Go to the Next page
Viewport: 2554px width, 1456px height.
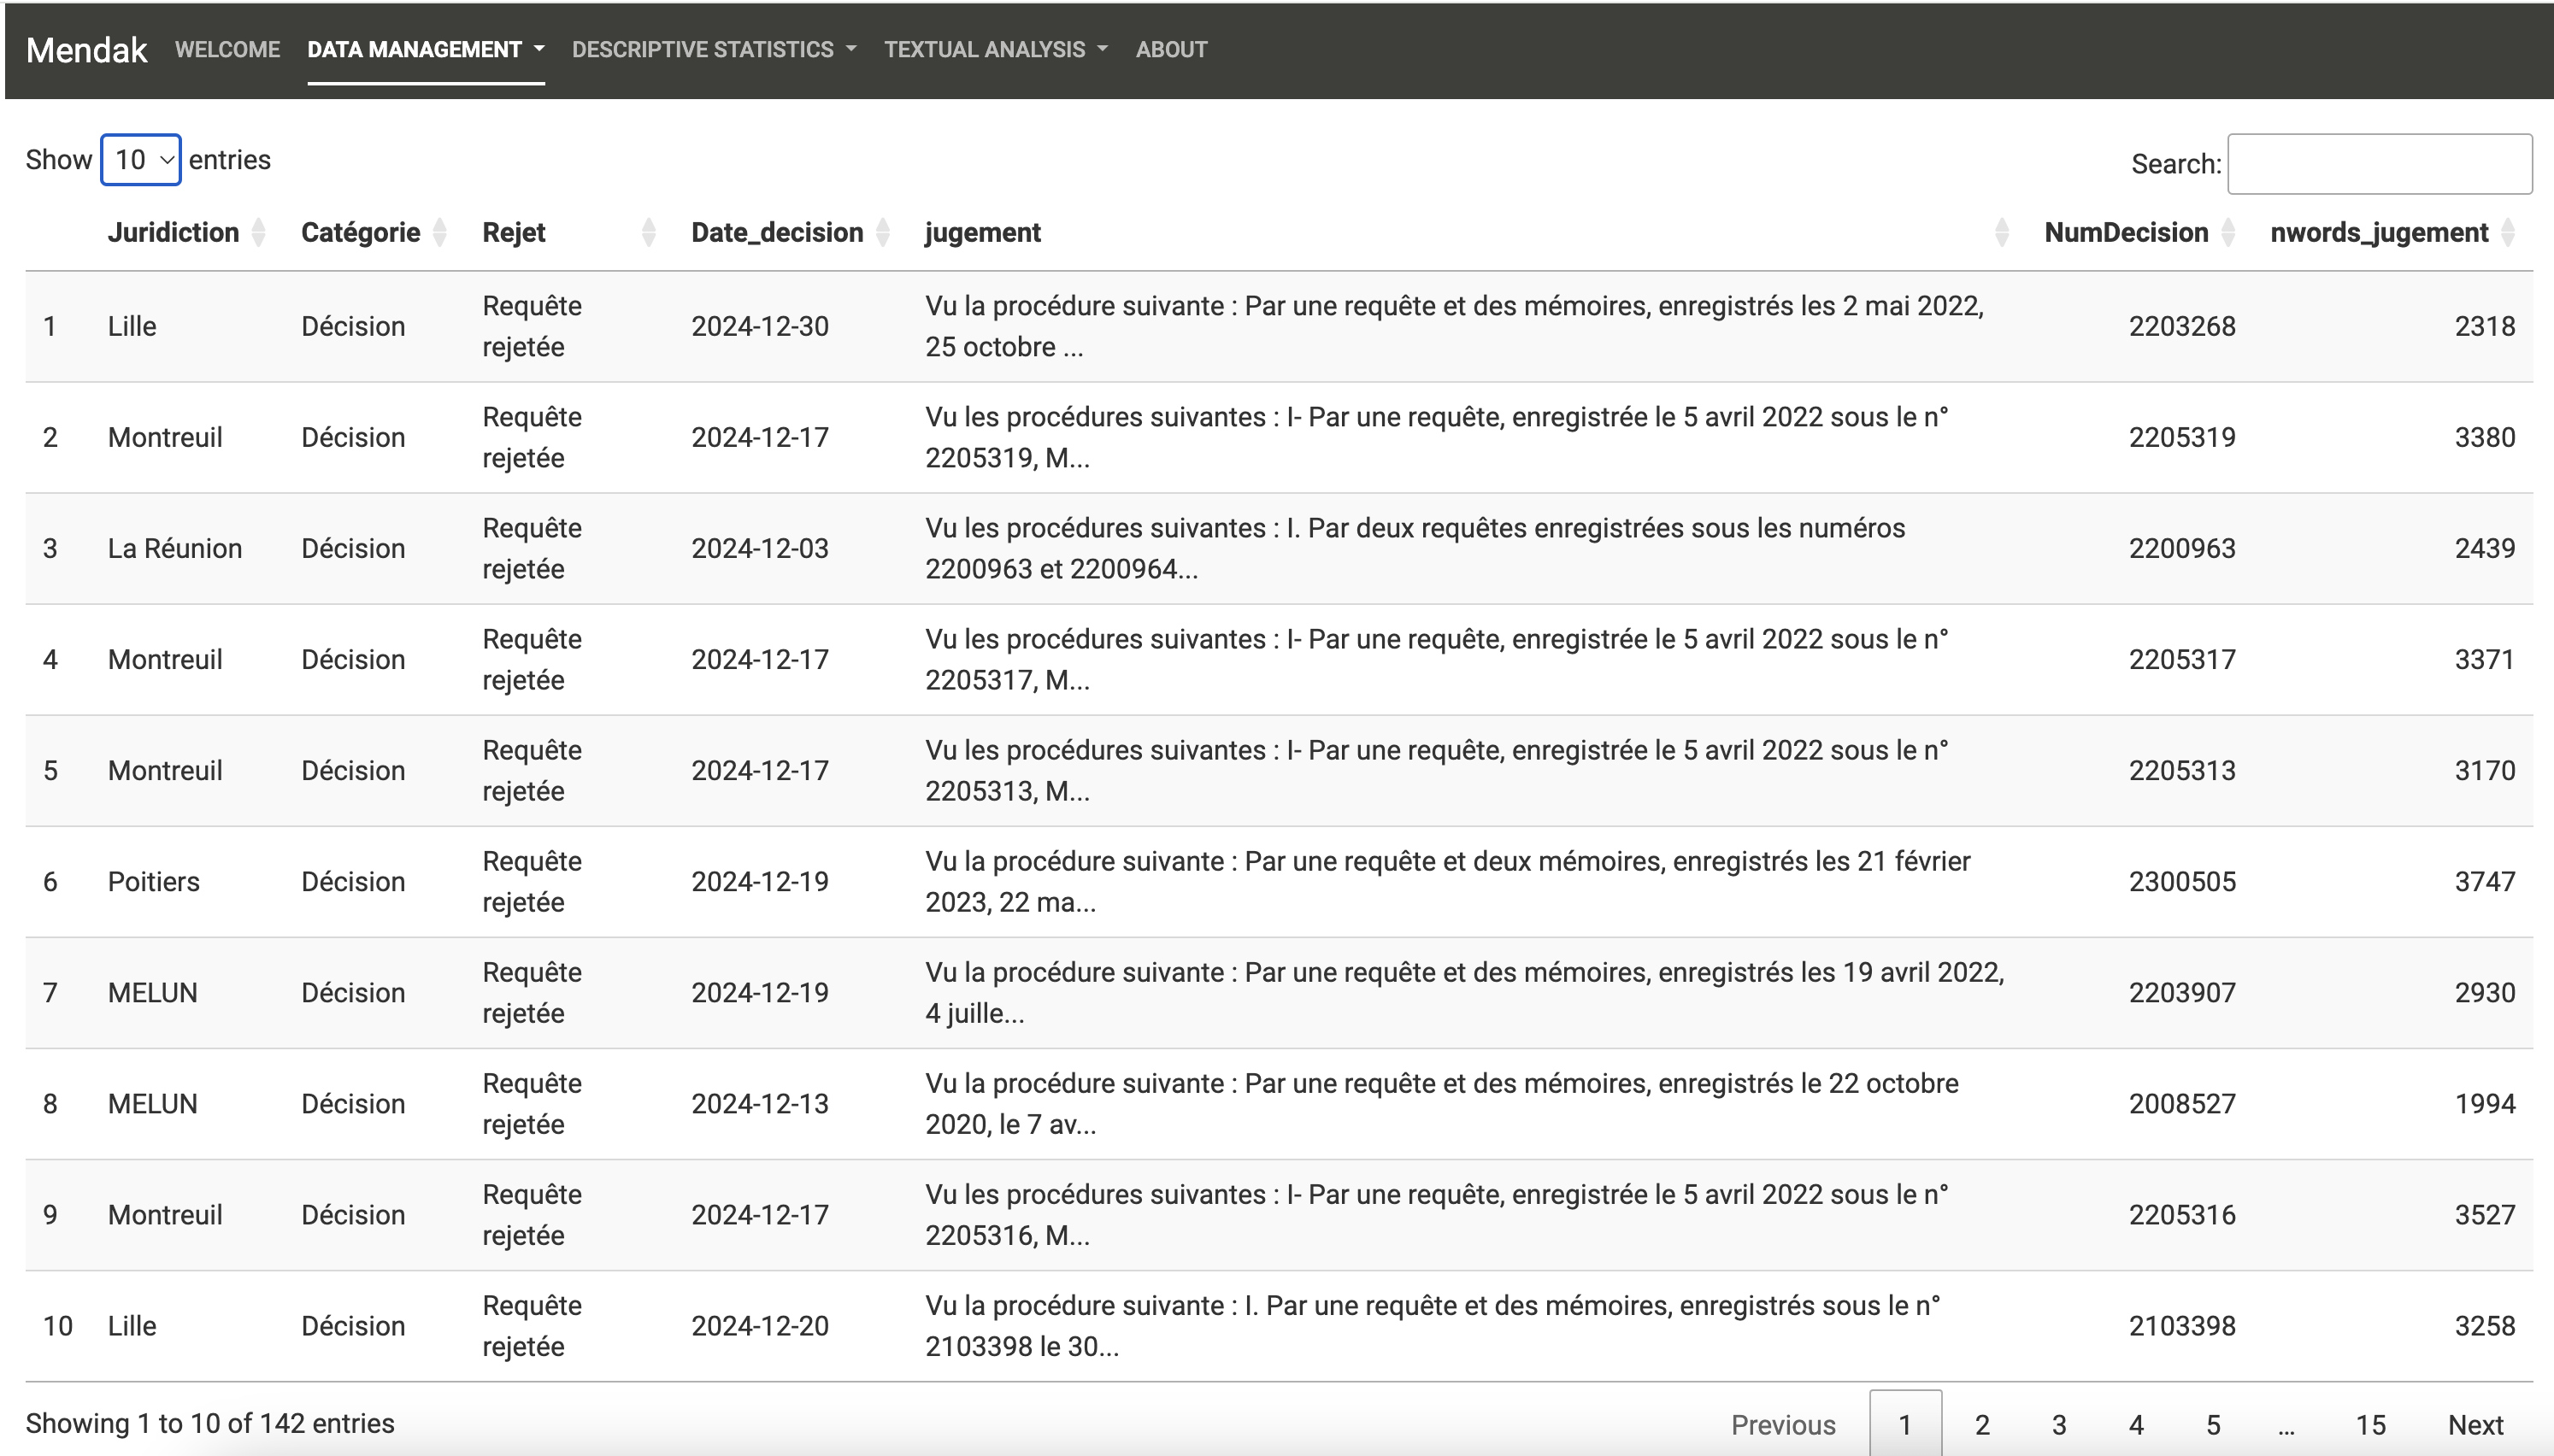pos(2475,1425)
